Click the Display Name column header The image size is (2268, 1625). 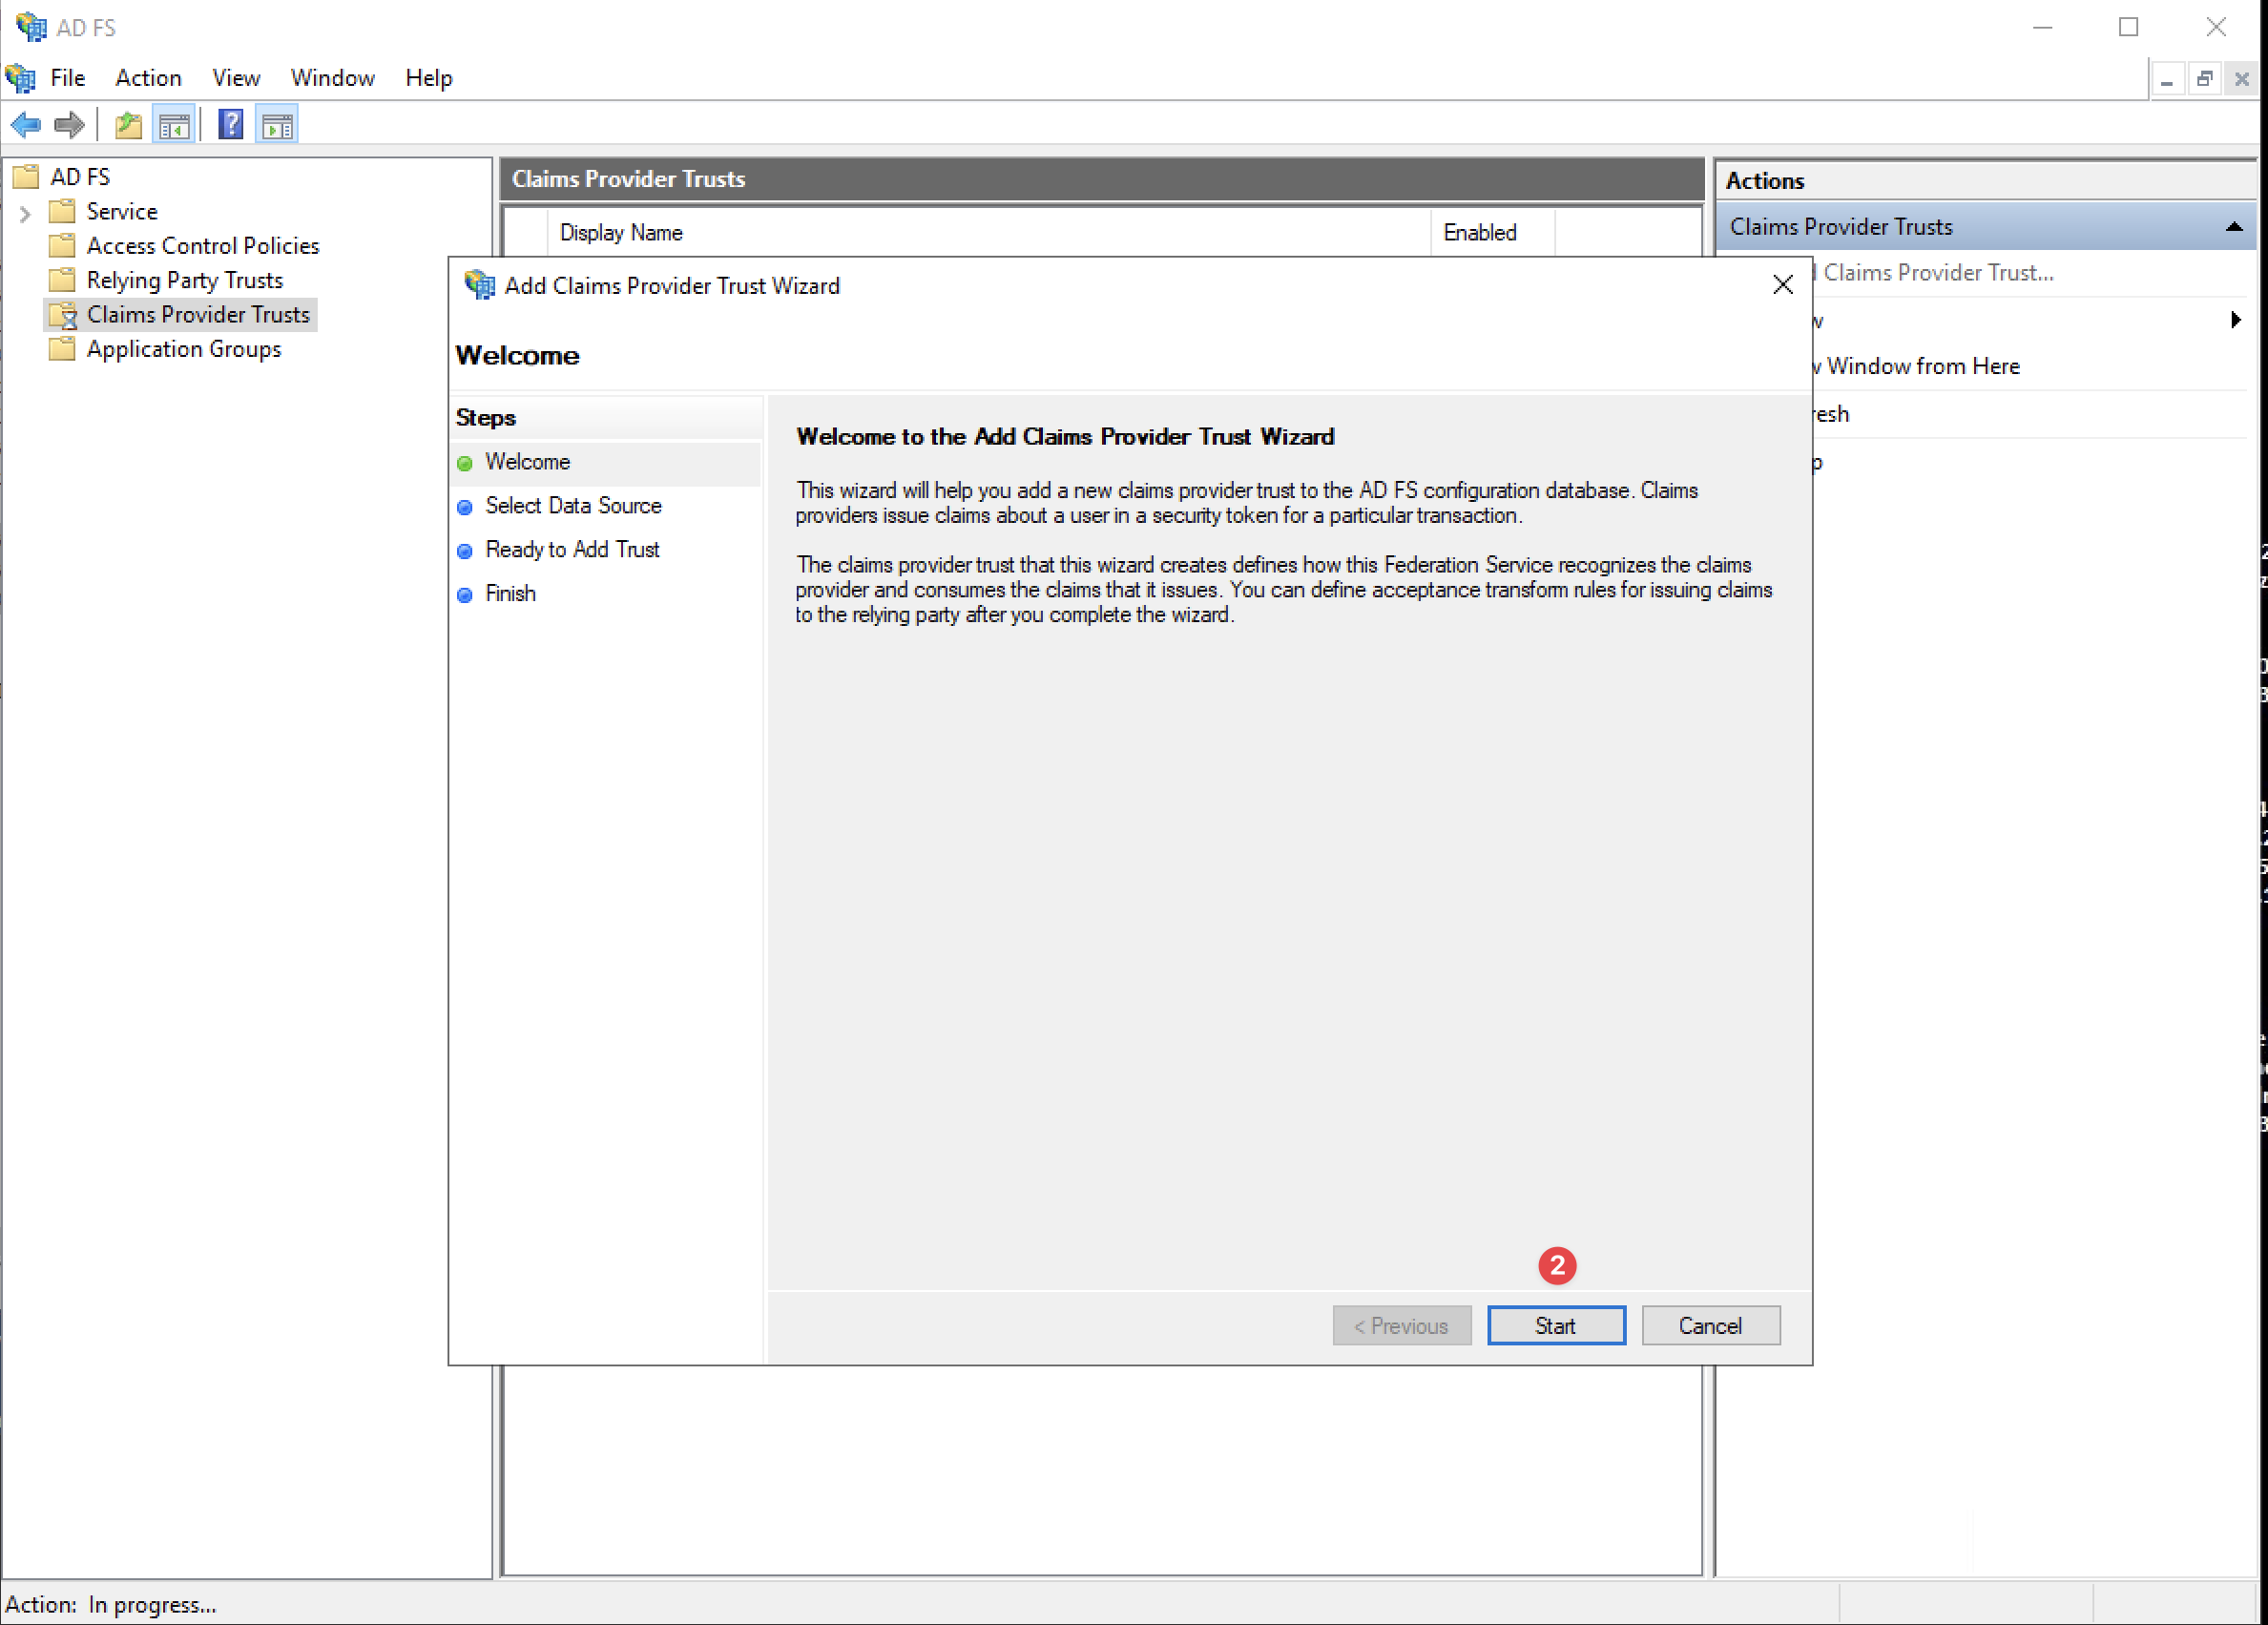[x=620, y=232]
